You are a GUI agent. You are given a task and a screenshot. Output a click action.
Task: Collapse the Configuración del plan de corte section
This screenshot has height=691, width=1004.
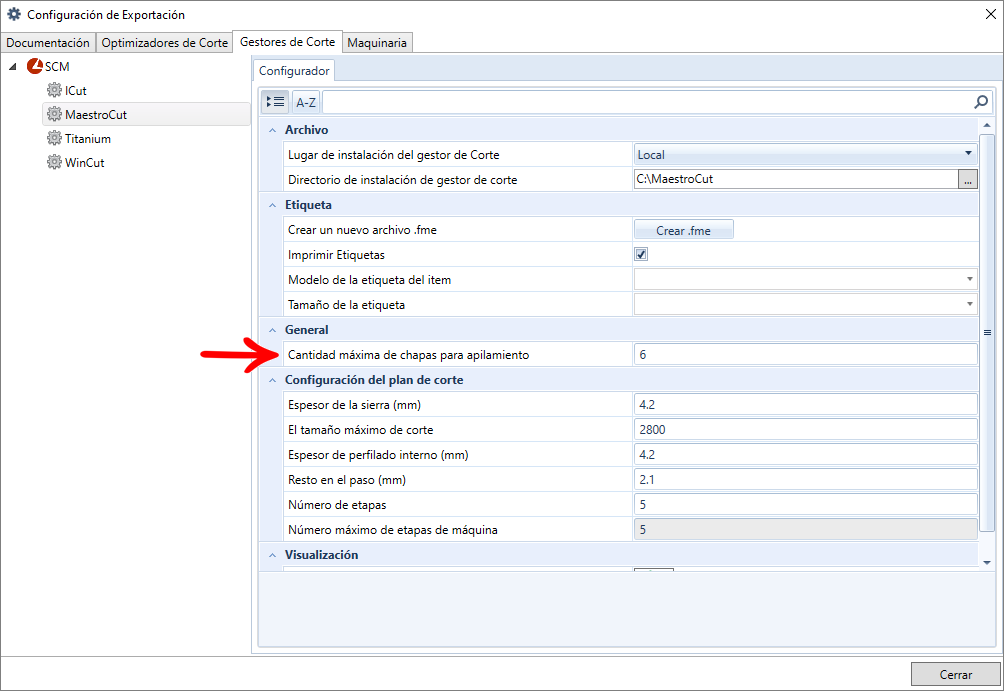pyautogui.click(x=273, y=380)
